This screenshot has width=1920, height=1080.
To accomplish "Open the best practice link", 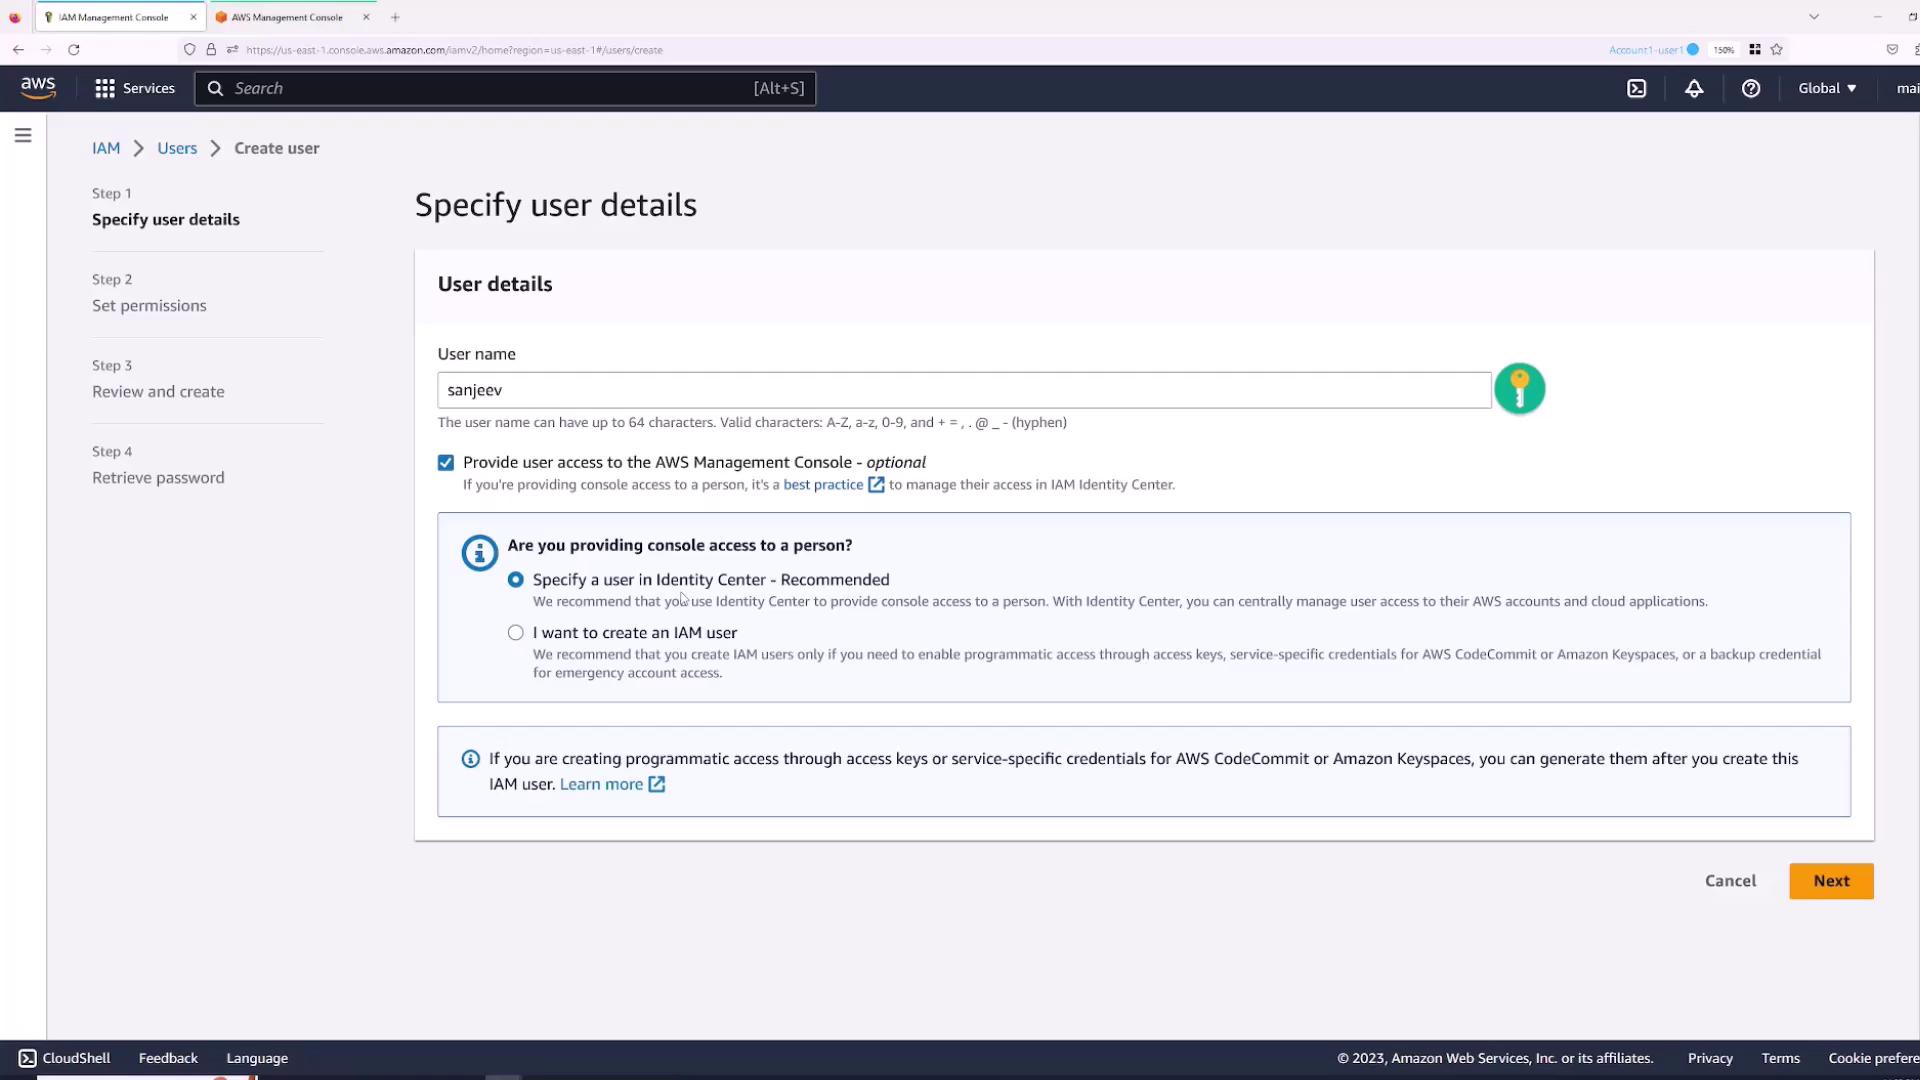I will coord(823,485).
